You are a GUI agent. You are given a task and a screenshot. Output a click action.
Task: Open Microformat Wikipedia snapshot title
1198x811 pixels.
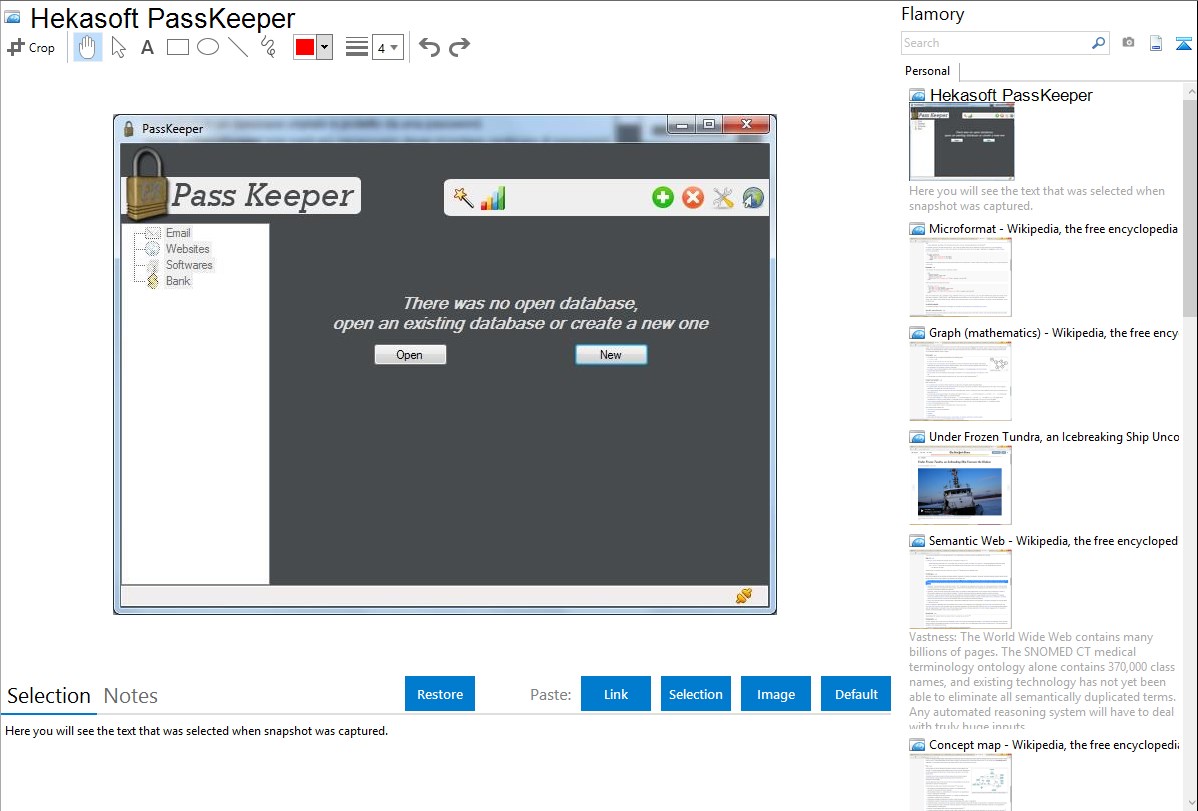(x=1053, y=229)
